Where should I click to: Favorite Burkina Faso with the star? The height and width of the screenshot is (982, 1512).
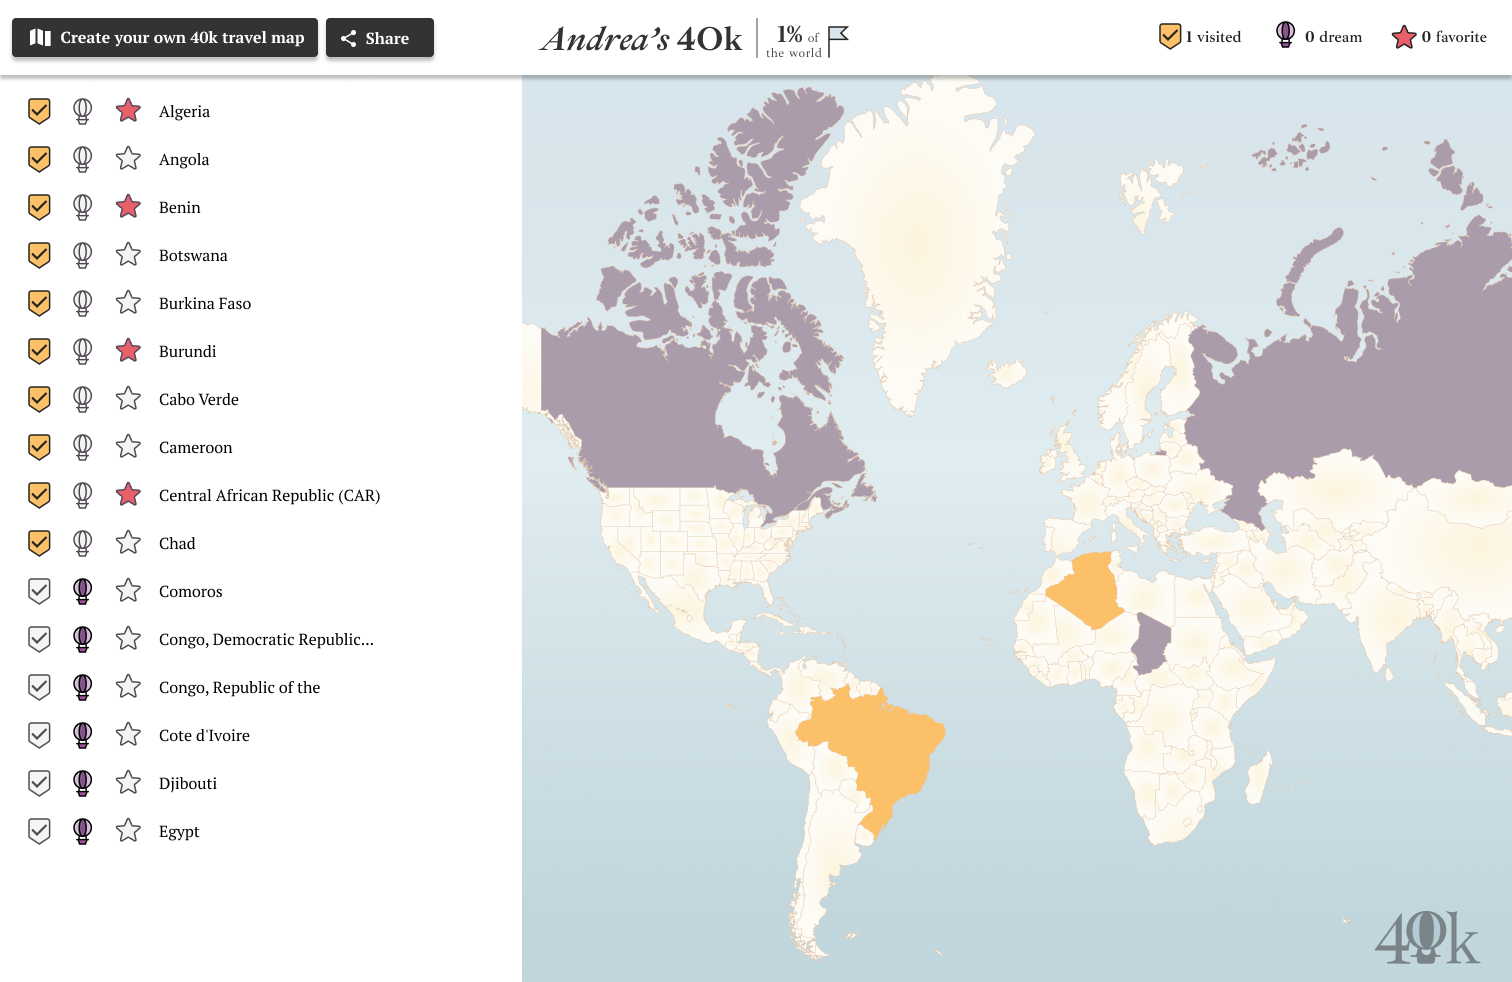[x=128, y=302]
